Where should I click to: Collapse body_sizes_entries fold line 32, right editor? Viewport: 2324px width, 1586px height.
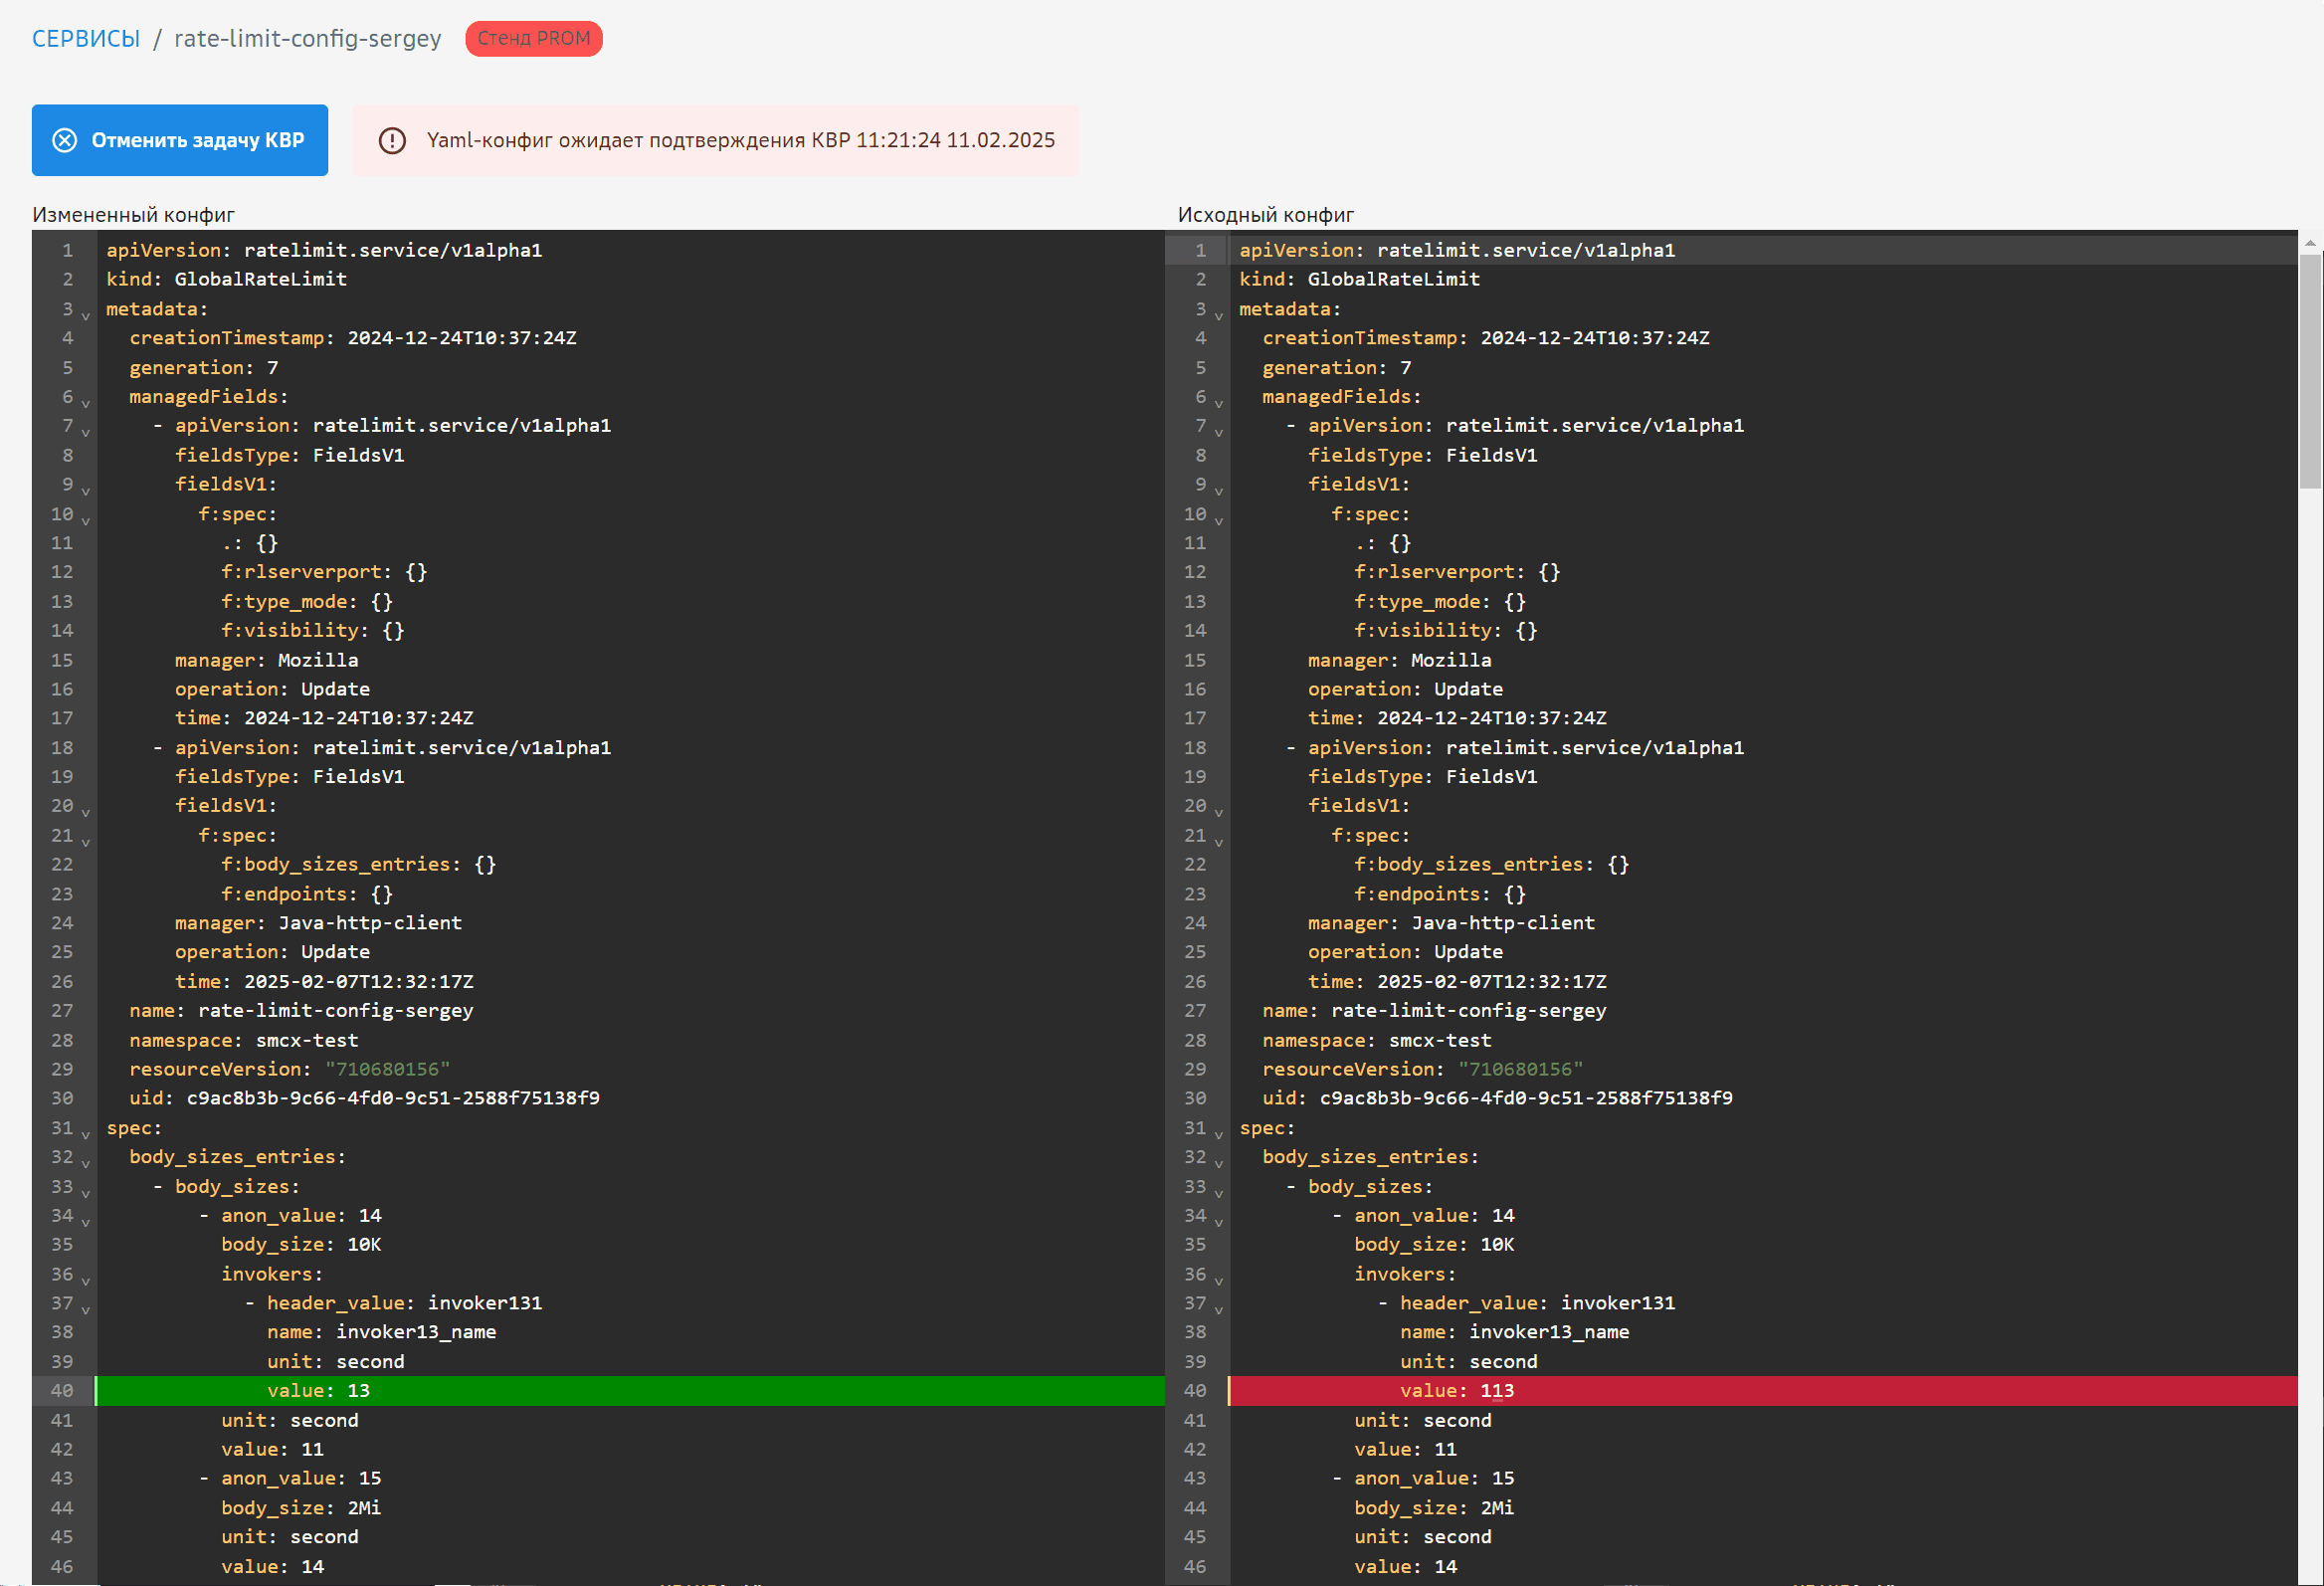click(1218, 1163)
